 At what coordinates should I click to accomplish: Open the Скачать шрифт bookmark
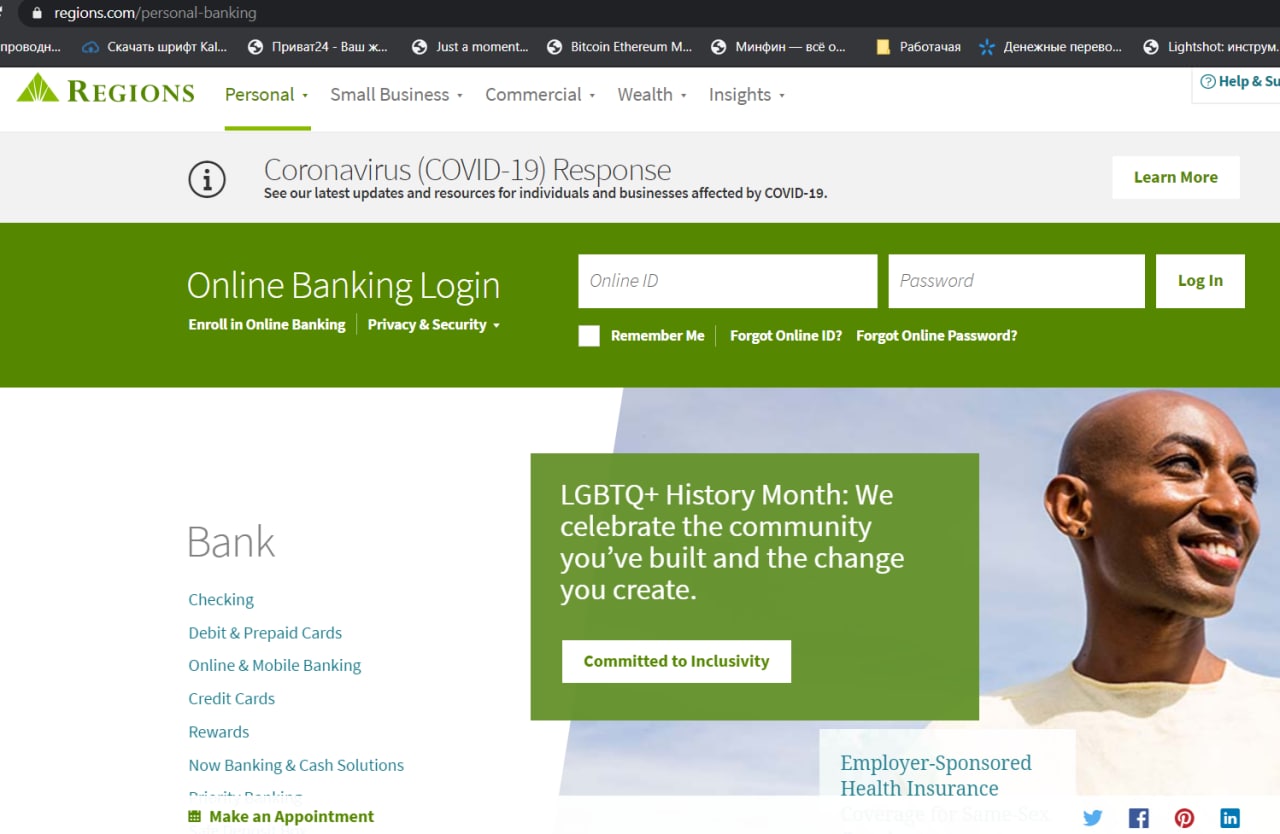point(156,46)
